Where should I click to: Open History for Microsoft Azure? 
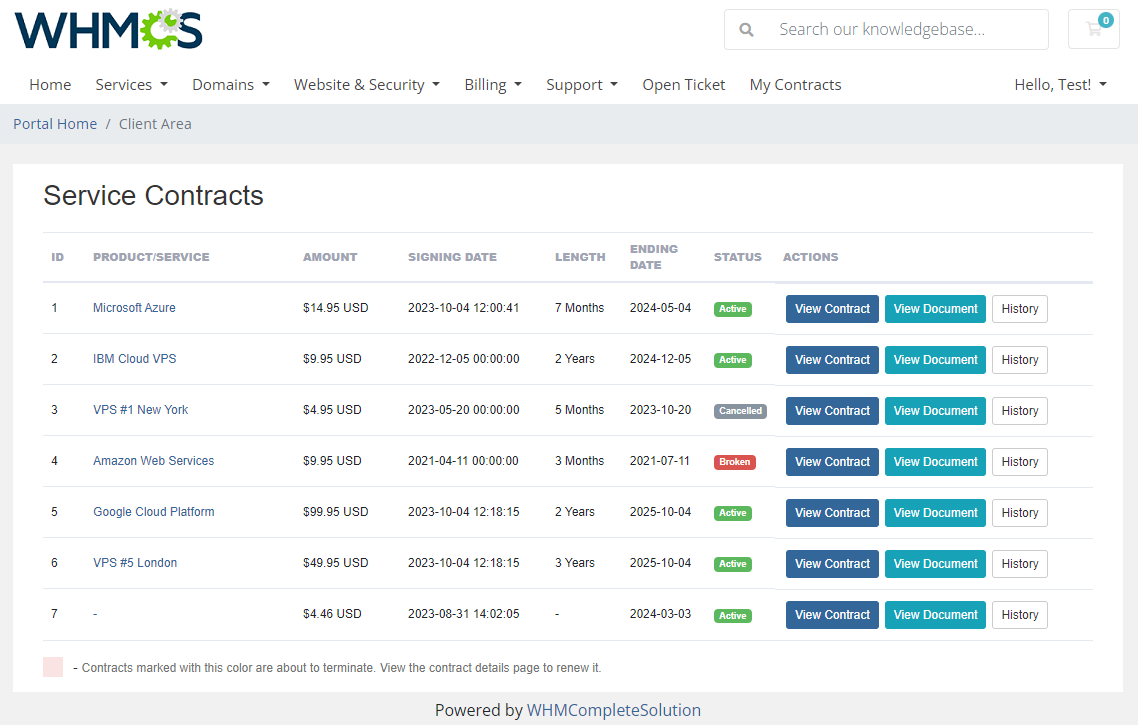[1020, 308]
